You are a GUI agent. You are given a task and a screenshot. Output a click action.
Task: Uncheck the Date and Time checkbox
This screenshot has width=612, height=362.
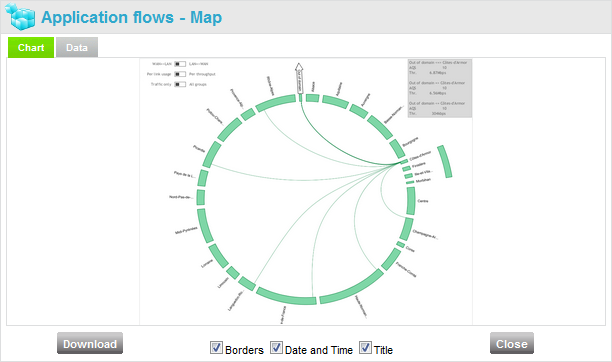click(x=276, y=347)
